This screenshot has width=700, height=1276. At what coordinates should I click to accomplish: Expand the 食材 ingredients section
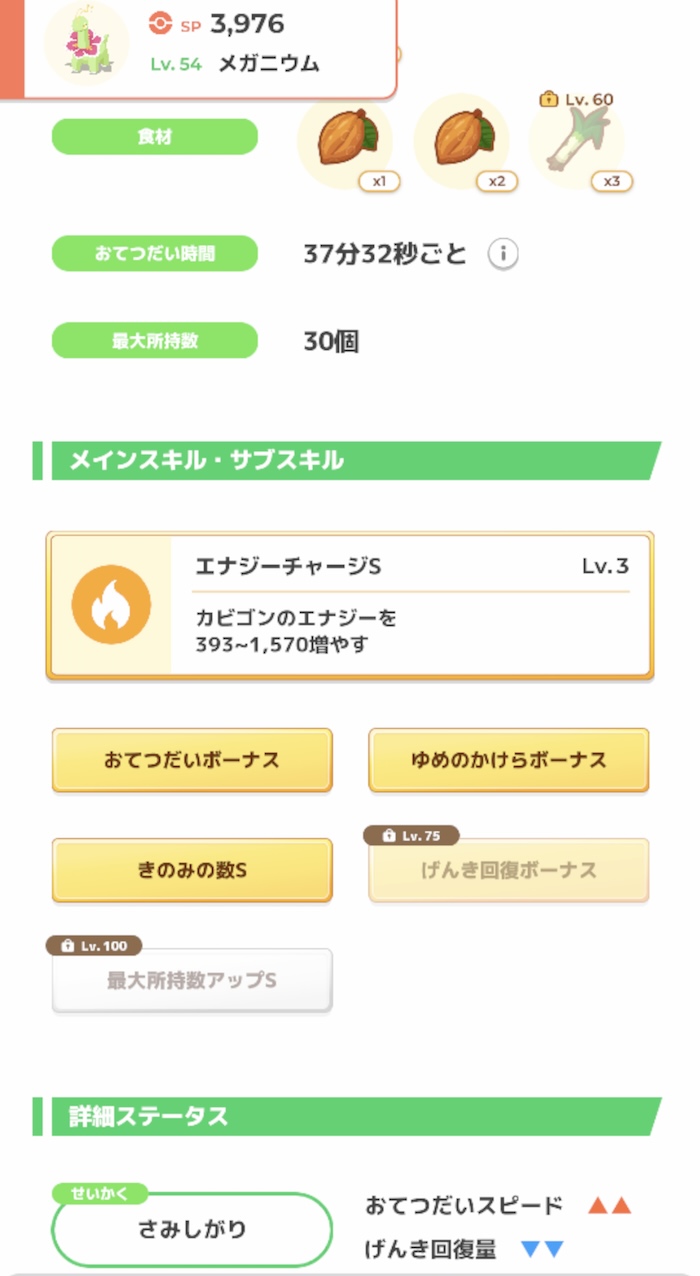(155, 136)
